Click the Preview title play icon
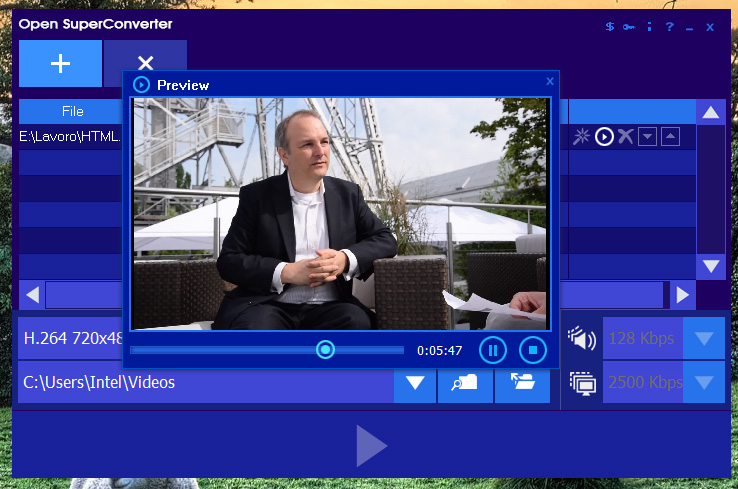 click(x=141, y=85)
